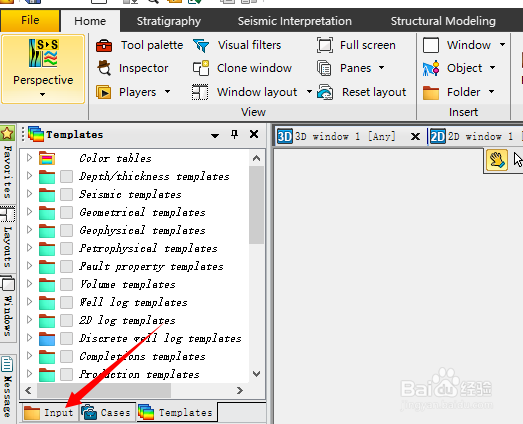Click the Color tables folder icon
This screenshot has width=523, height=424.
[47, 158]
